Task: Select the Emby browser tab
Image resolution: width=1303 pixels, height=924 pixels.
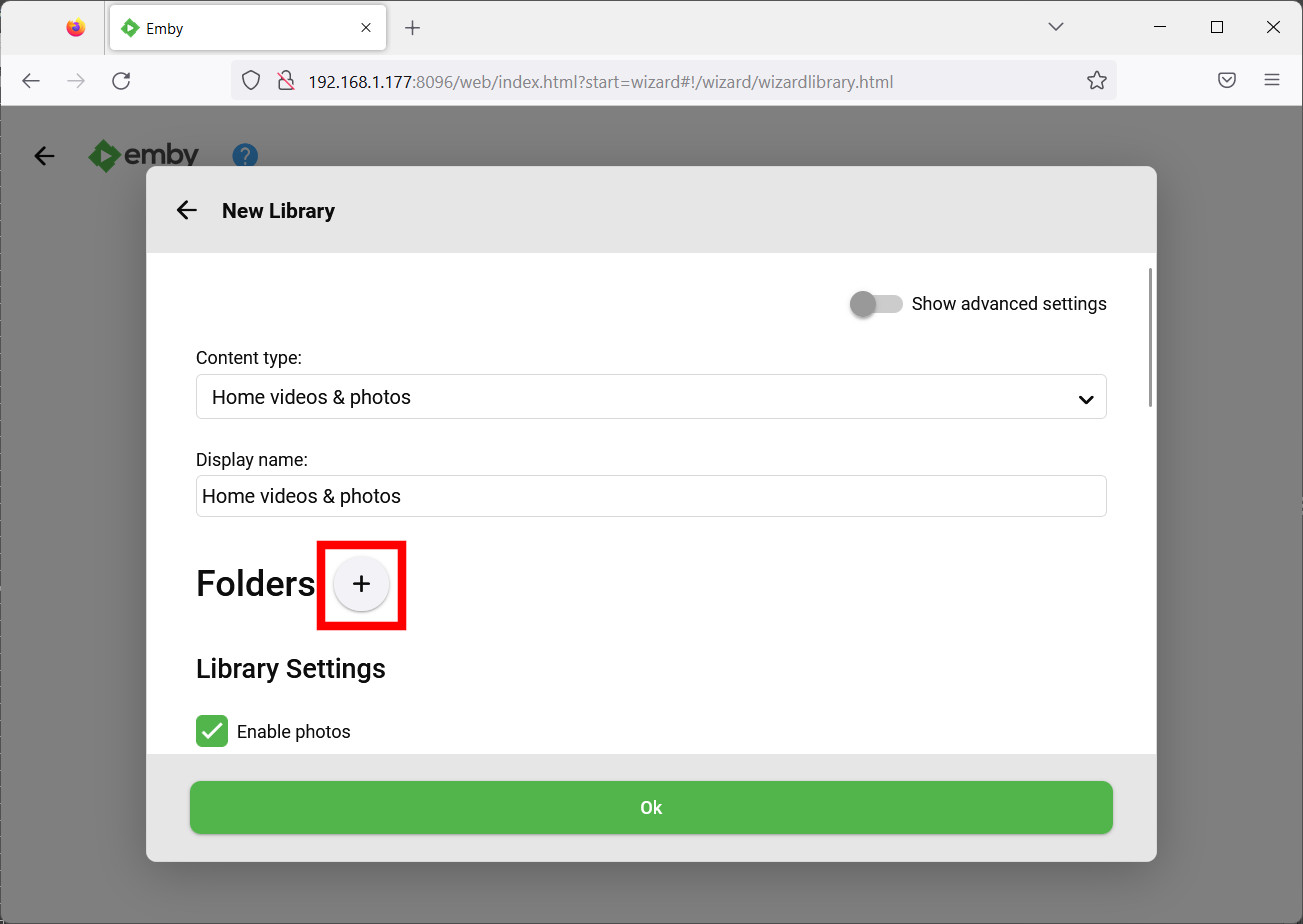Action: (x=247, y=28)
